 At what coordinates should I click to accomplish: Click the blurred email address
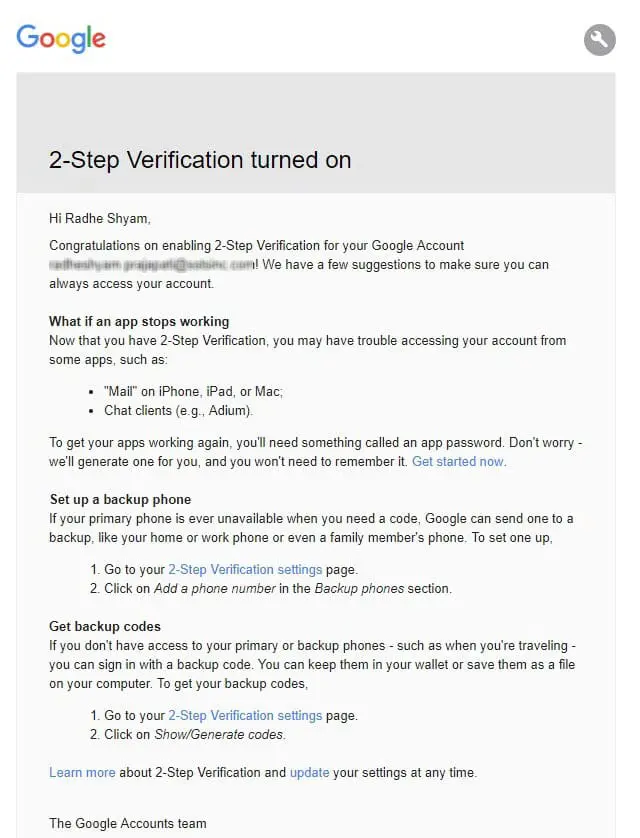[151, 265]
